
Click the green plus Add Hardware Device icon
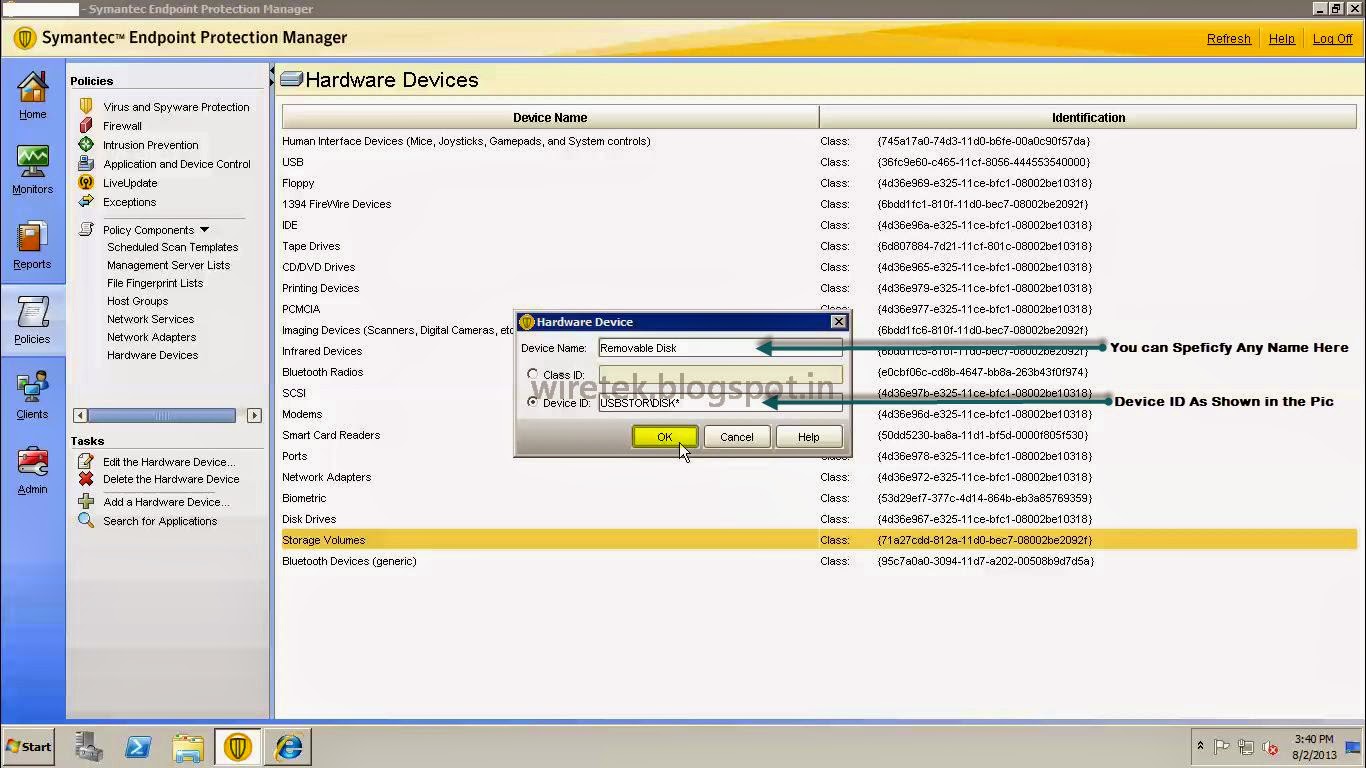pyautogui.click(x=86, y=501)
